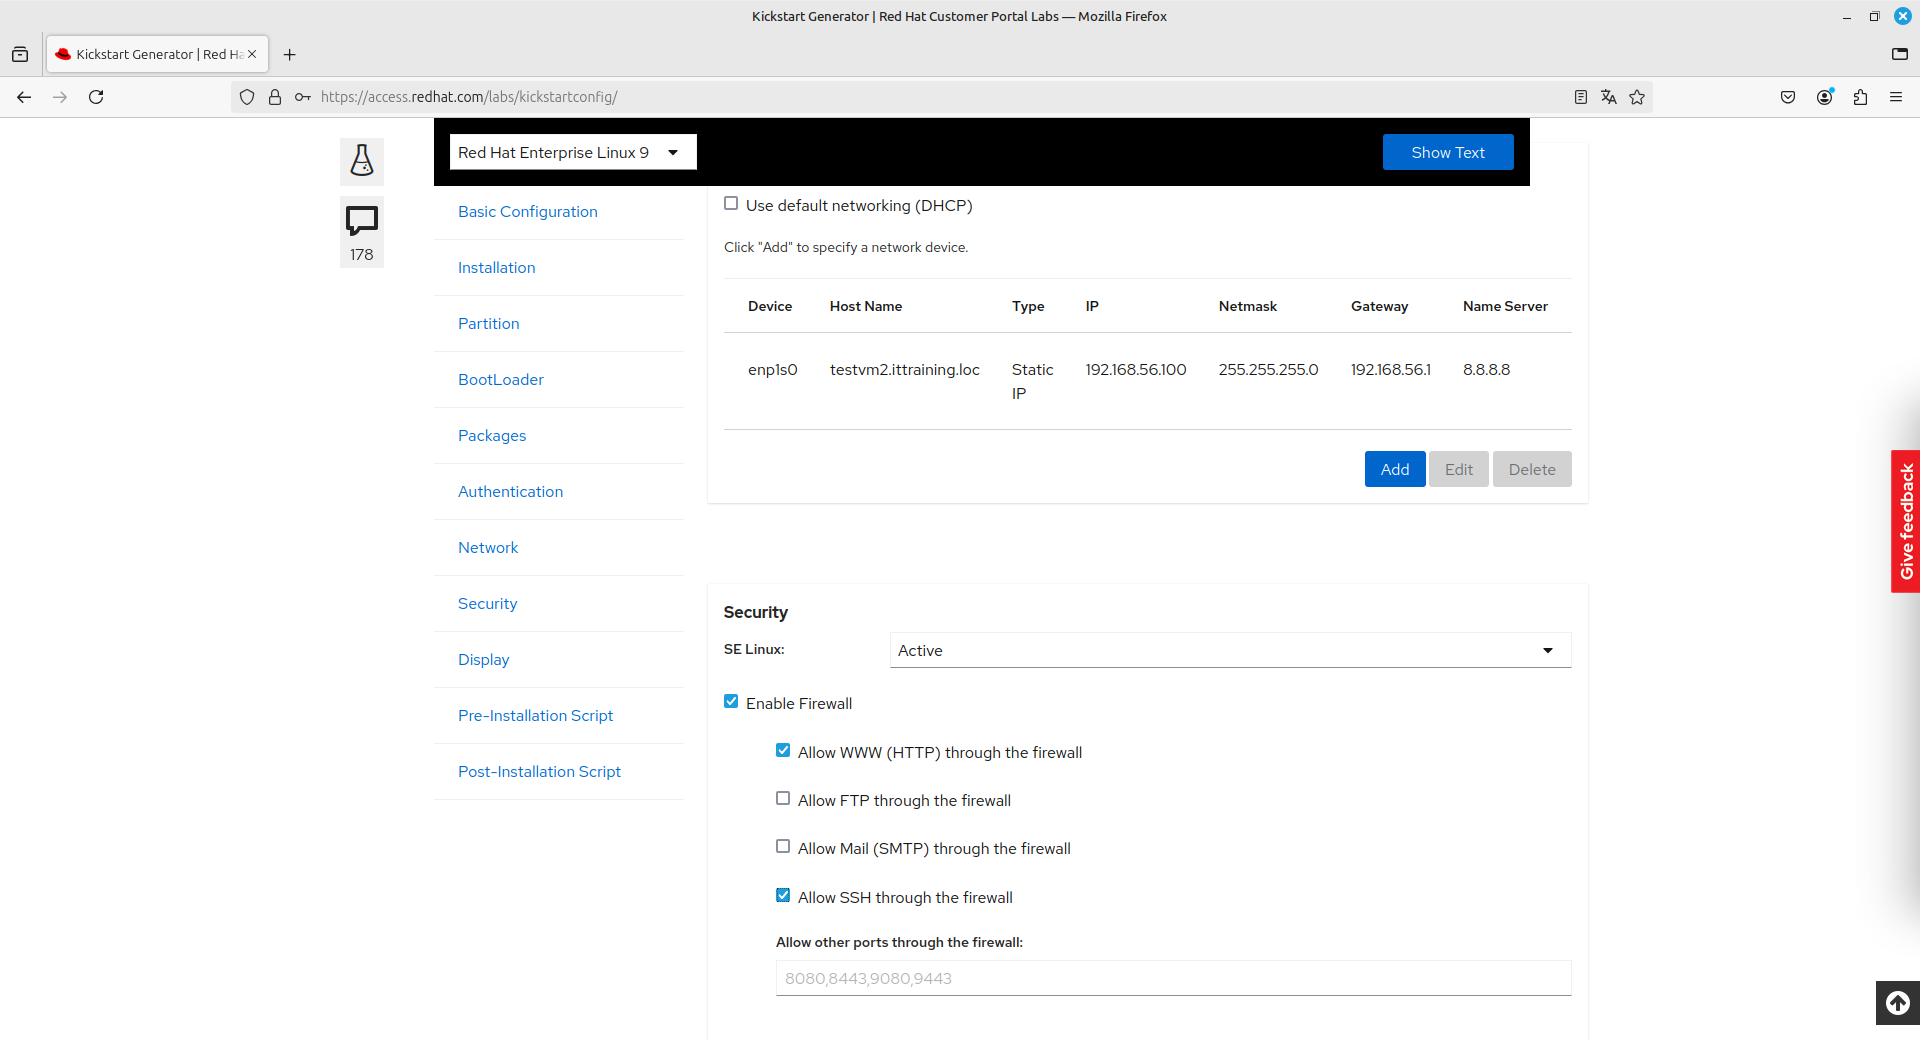
Task: Click the Static IP type cell
Action: tap(1032, 381)
